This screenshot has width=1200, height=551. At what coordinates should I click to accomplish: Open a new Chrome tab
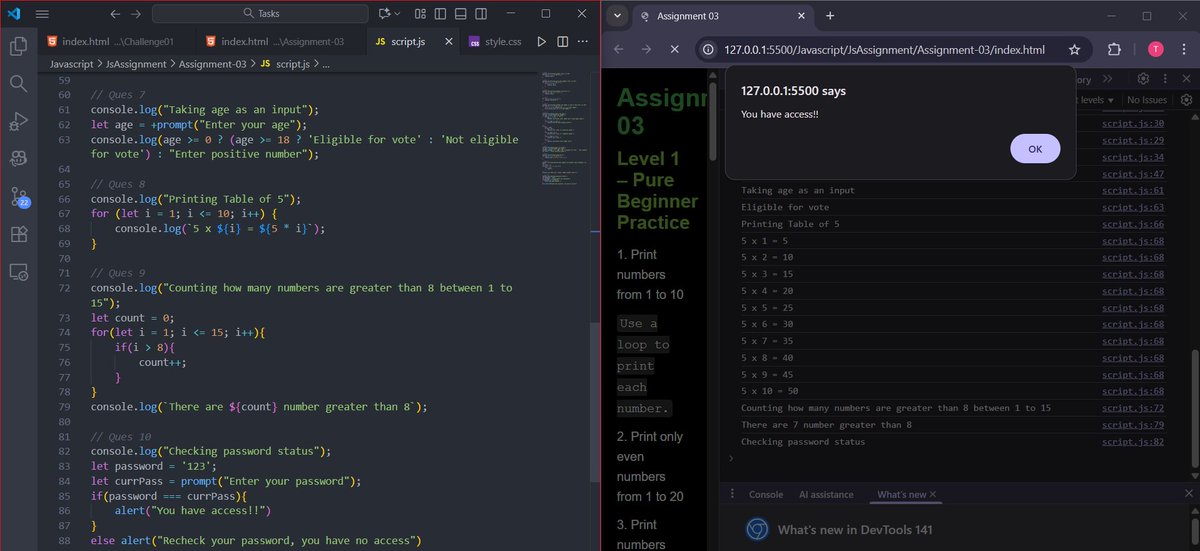tap(830, 15)
